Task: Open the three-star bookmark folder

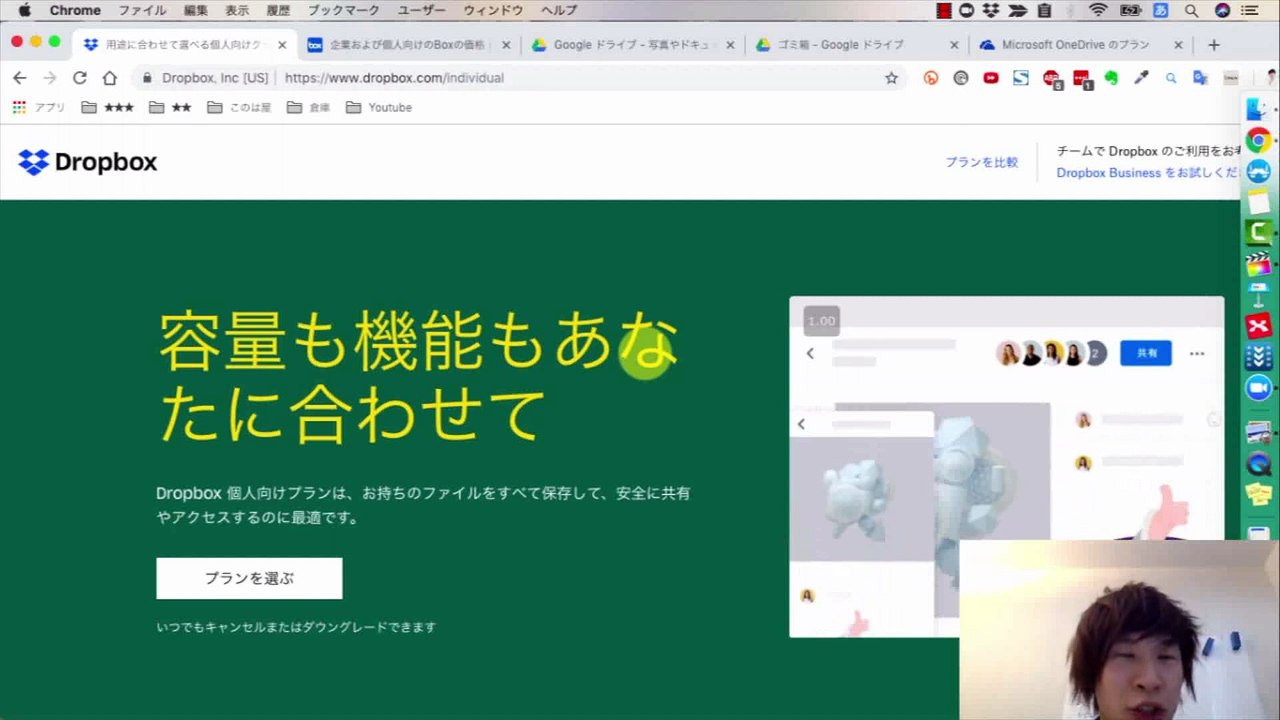Action: click(107, 107)
